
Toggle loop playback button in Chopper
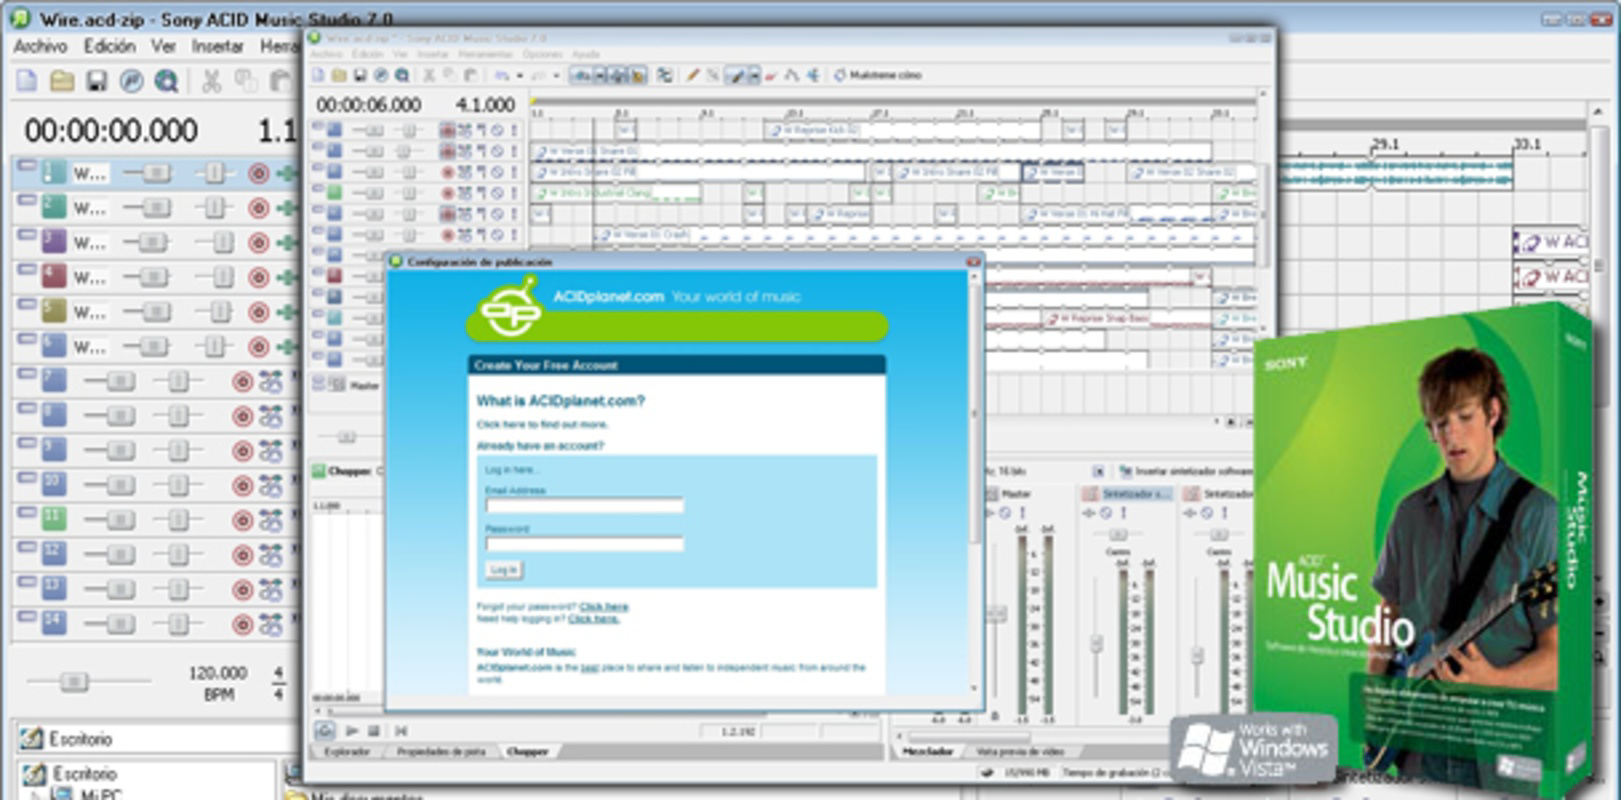coord(325,731)
